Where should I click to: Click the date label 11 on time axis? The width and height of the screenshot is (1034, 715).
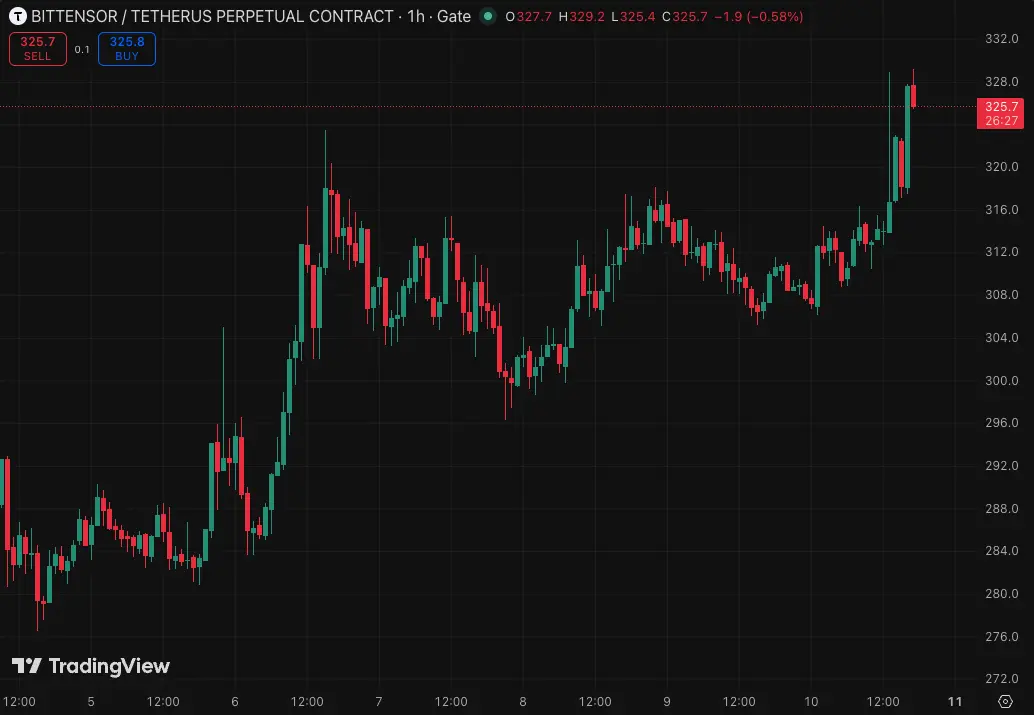(955, 702)
